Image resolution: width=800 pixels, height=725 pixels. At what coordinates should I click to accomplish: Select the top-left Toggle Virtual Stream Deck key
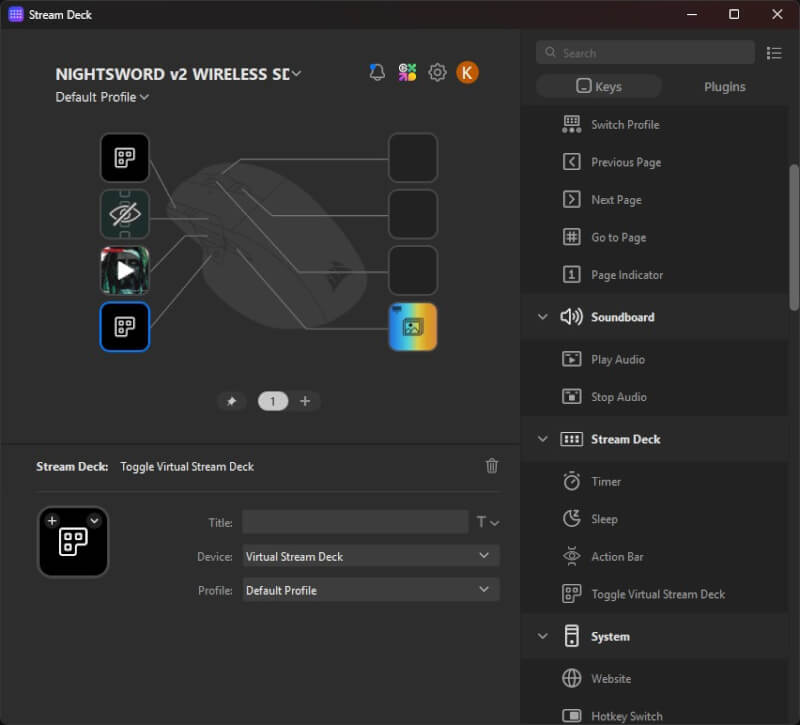[125, 158]
